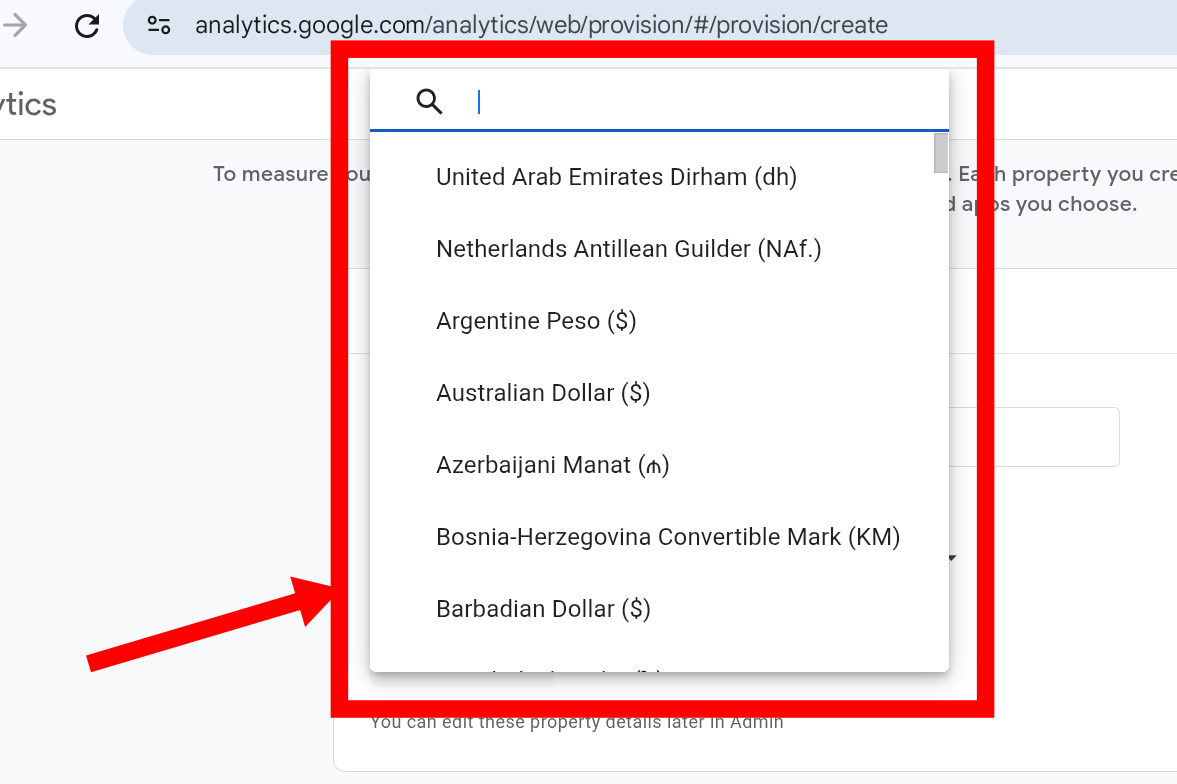This screenshot has width=1177, height=784.
Task: Select United Arab Emirates Dirham (dh)
Action: pyautogui.click(x=616, y=177)
